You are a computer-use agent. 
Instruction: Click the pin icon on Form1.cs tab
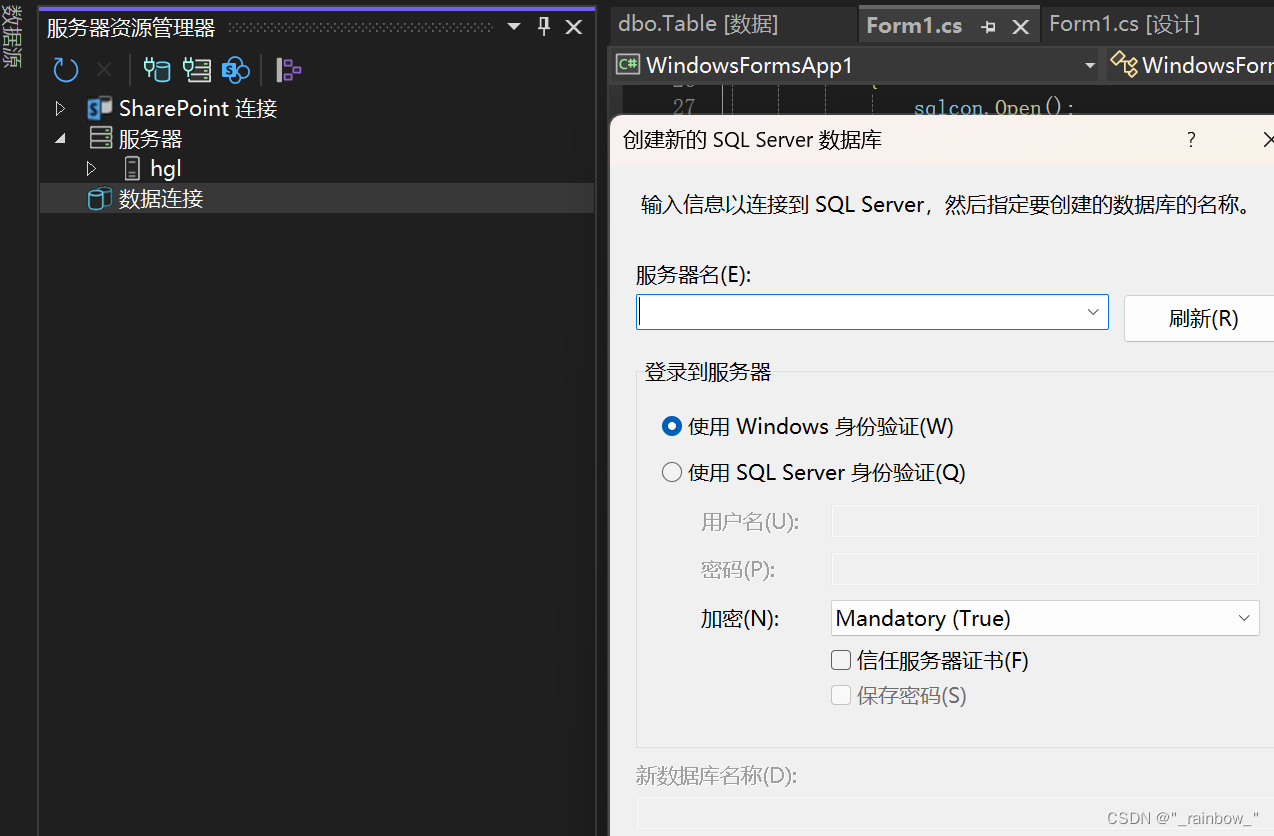(988, 27)
